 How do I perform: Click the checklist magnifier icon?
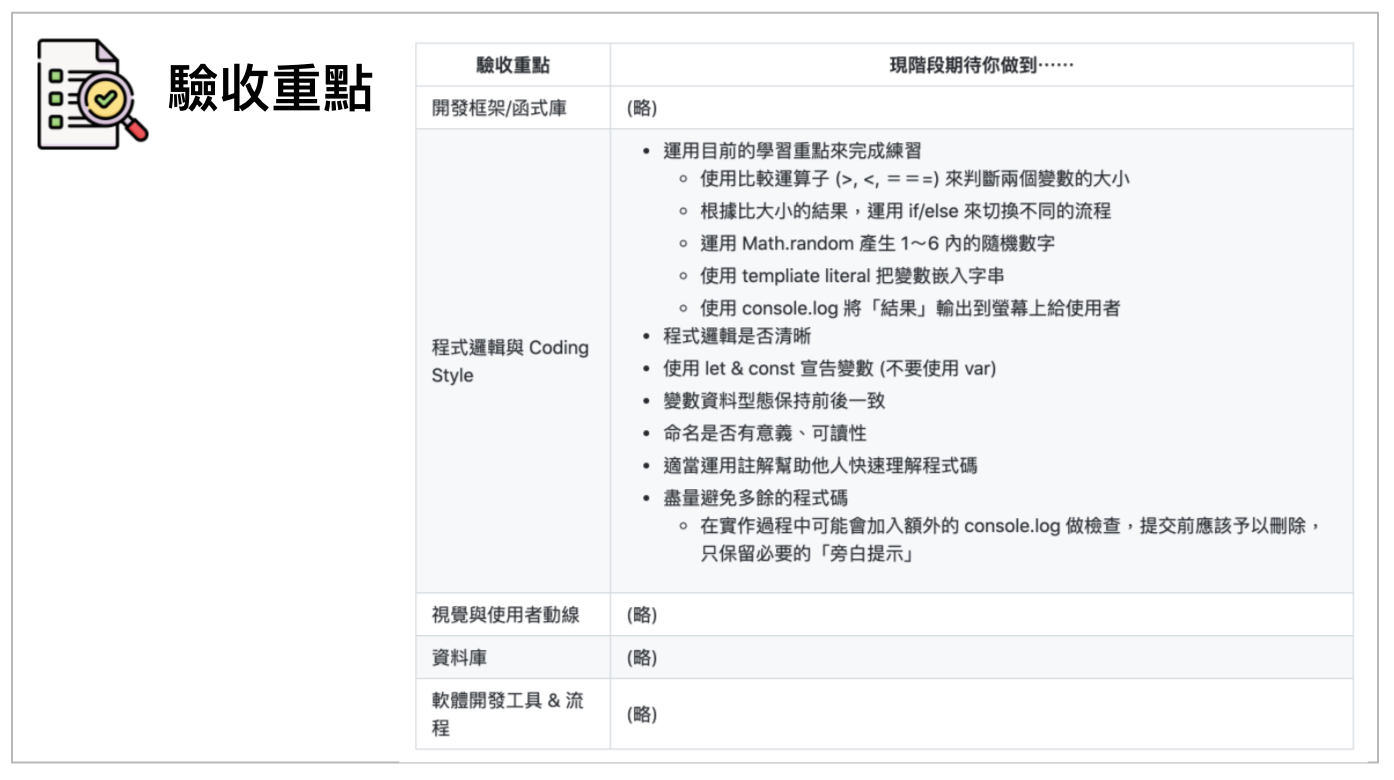(91, 94)
